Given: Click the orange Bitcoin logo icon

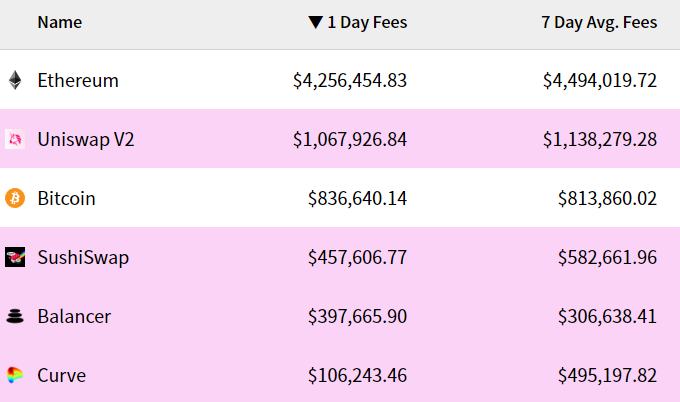Looking at the screenshot, I should coord(14,198).
